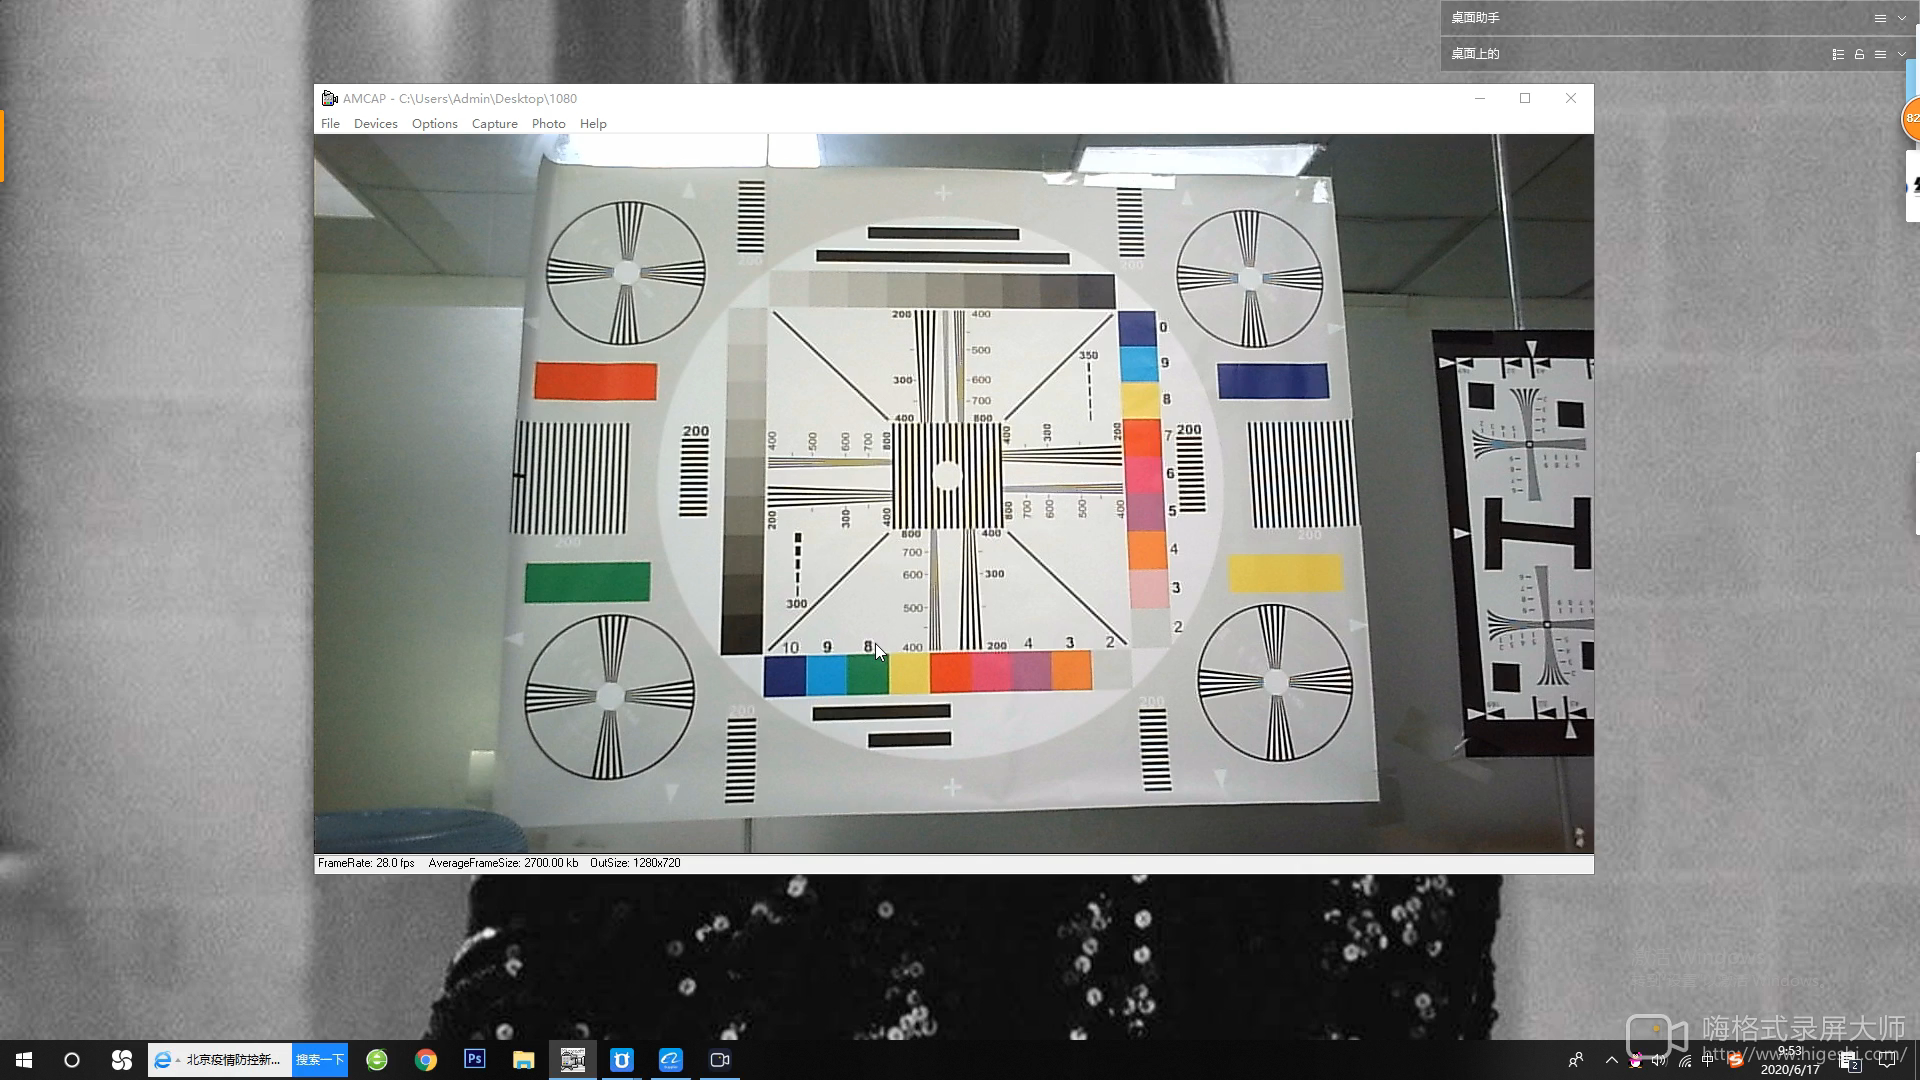Click the FrameRate 28.0 fps status text
The height and width of the screenshot is (1080, 1920).
(366, 863)
